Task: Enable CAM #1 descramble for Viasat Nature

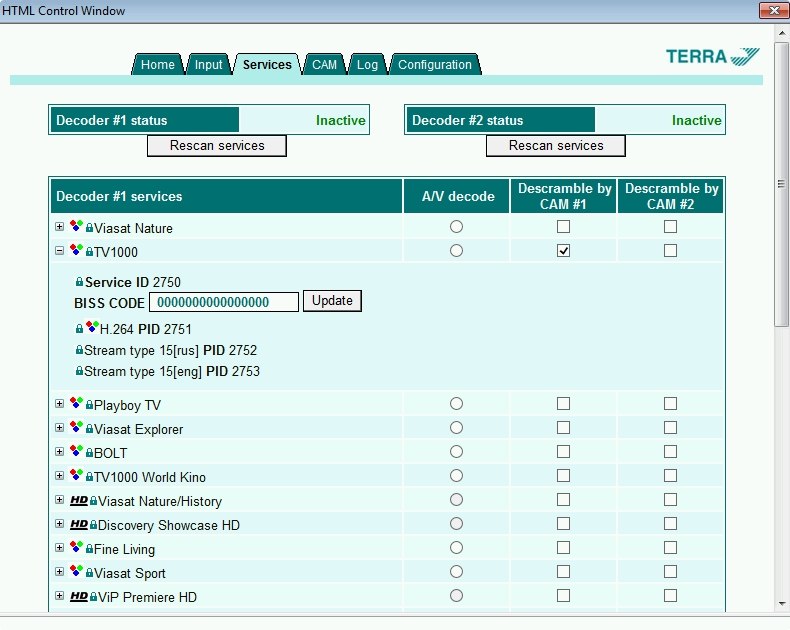Action: click(563, 227)
